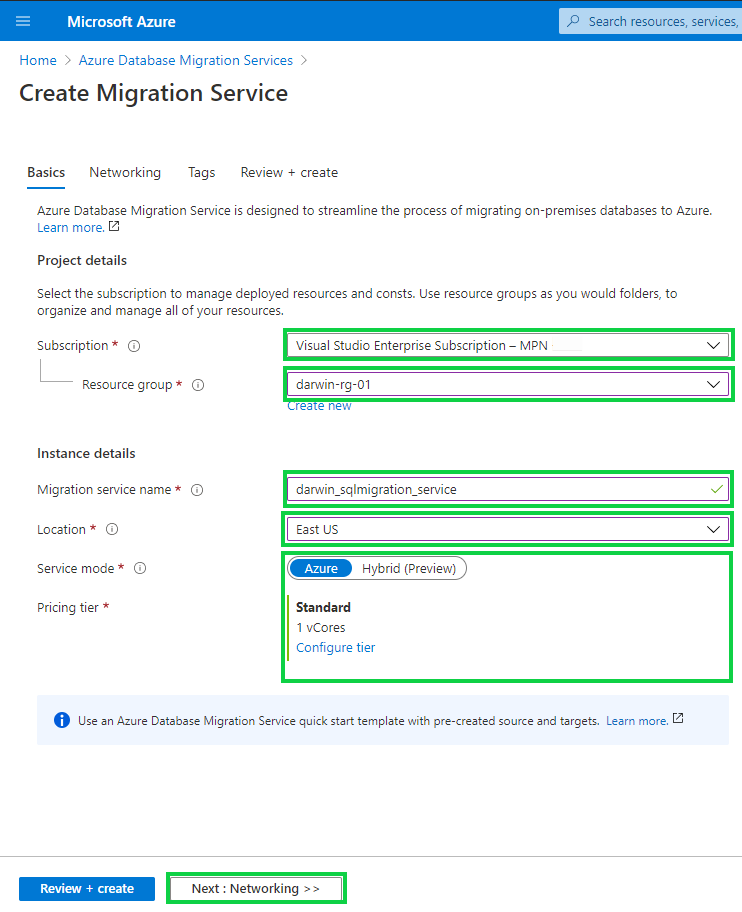
Task: Click the Search resources box
Action: click(x=650, y=22)
